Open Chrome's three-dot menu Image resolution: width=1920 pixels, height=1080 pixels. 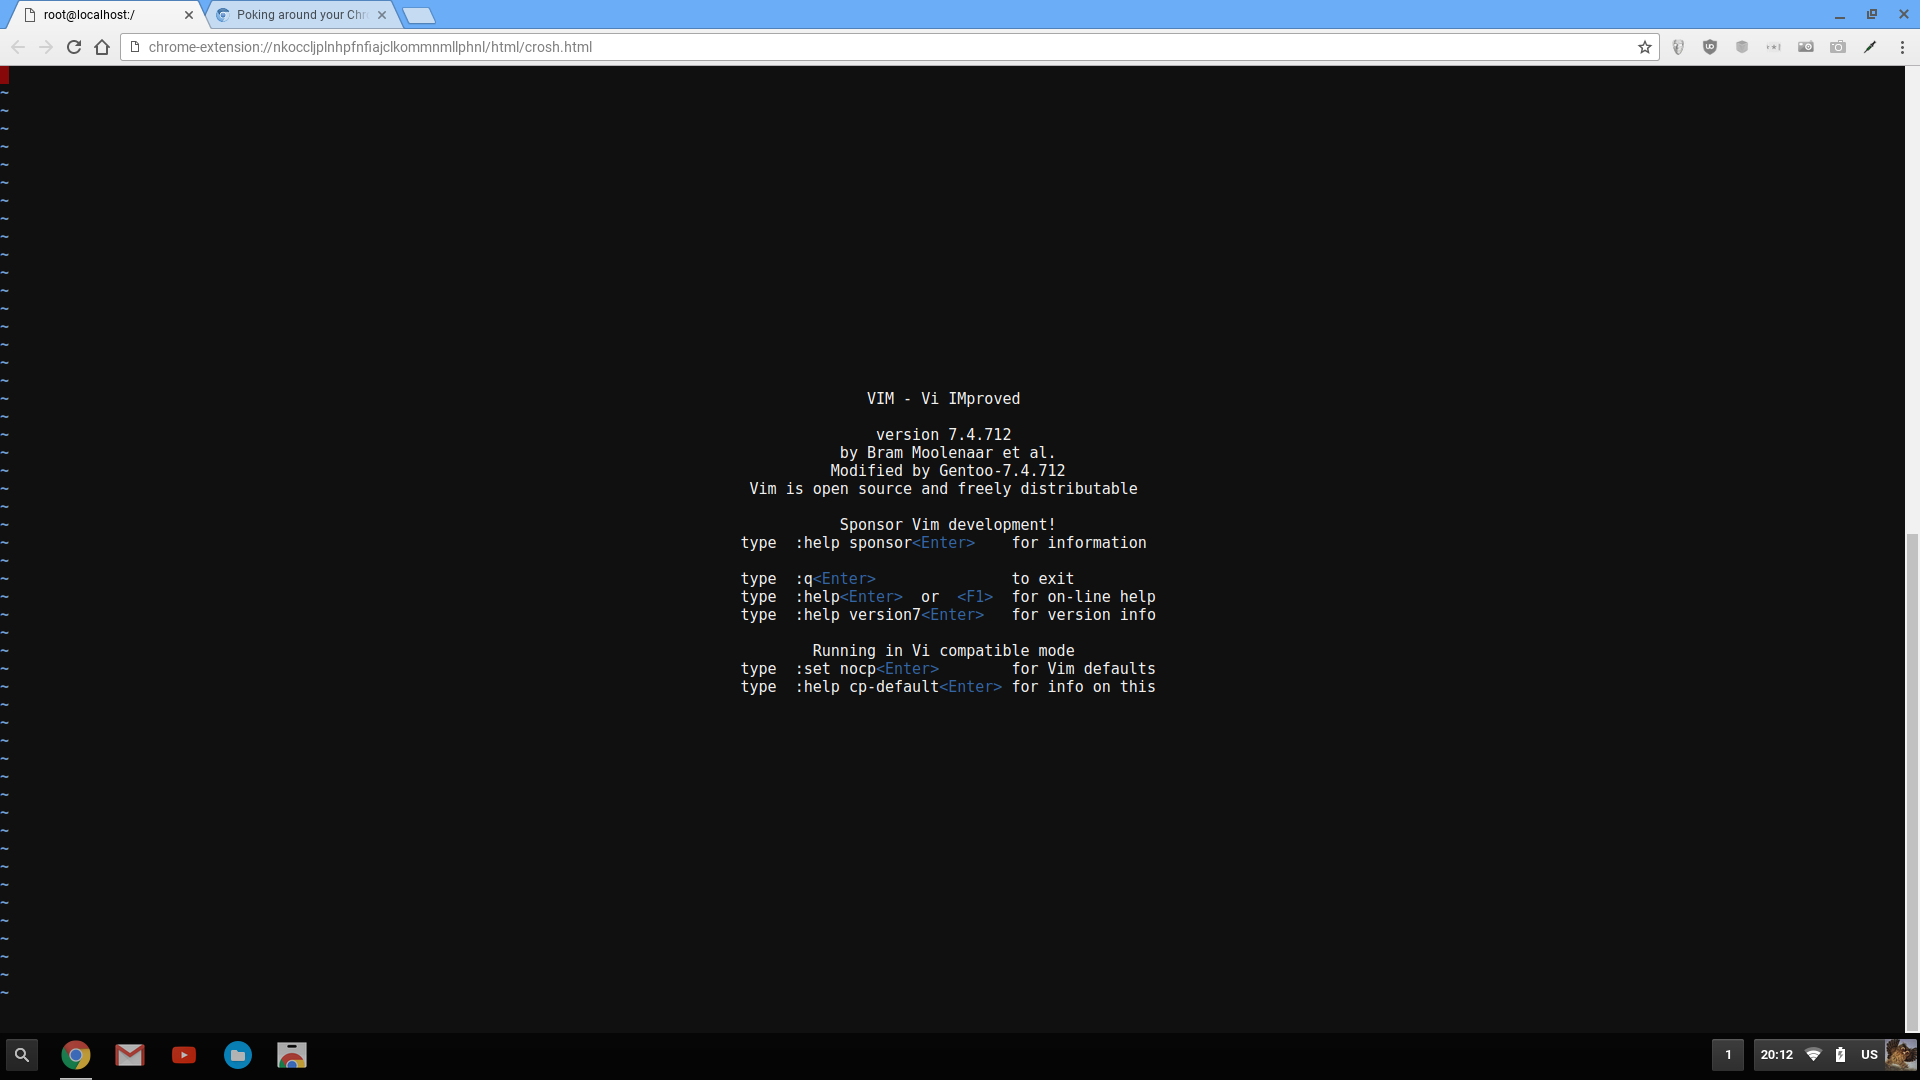point(1902,47)
